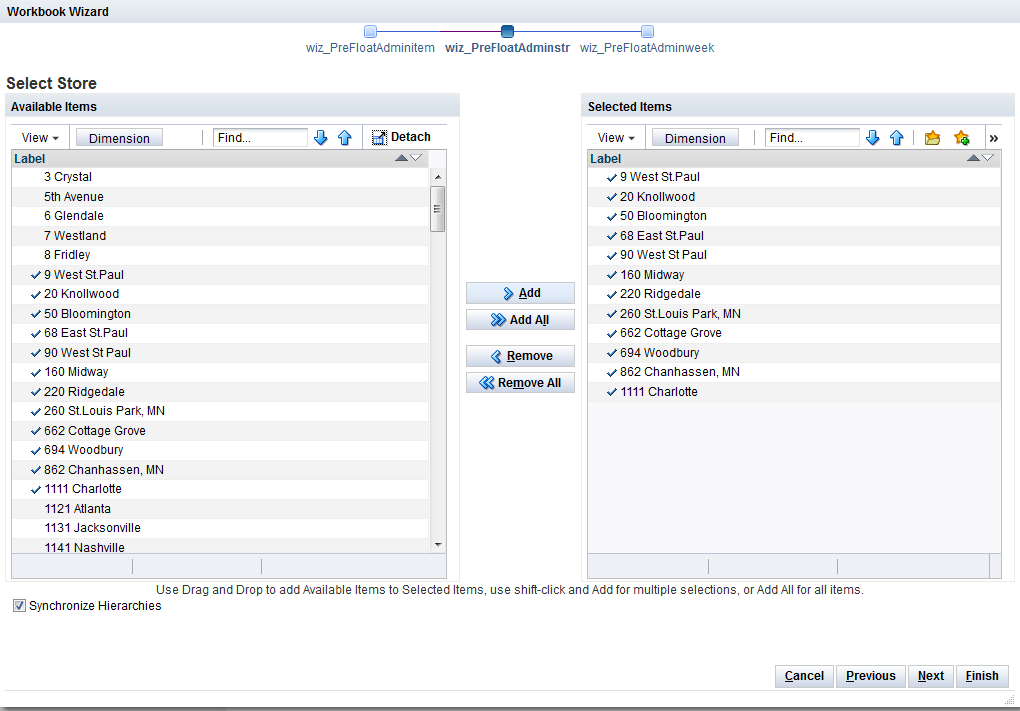
Task: Select 50 Bloomington in Available Items
Action: (220, 314)
